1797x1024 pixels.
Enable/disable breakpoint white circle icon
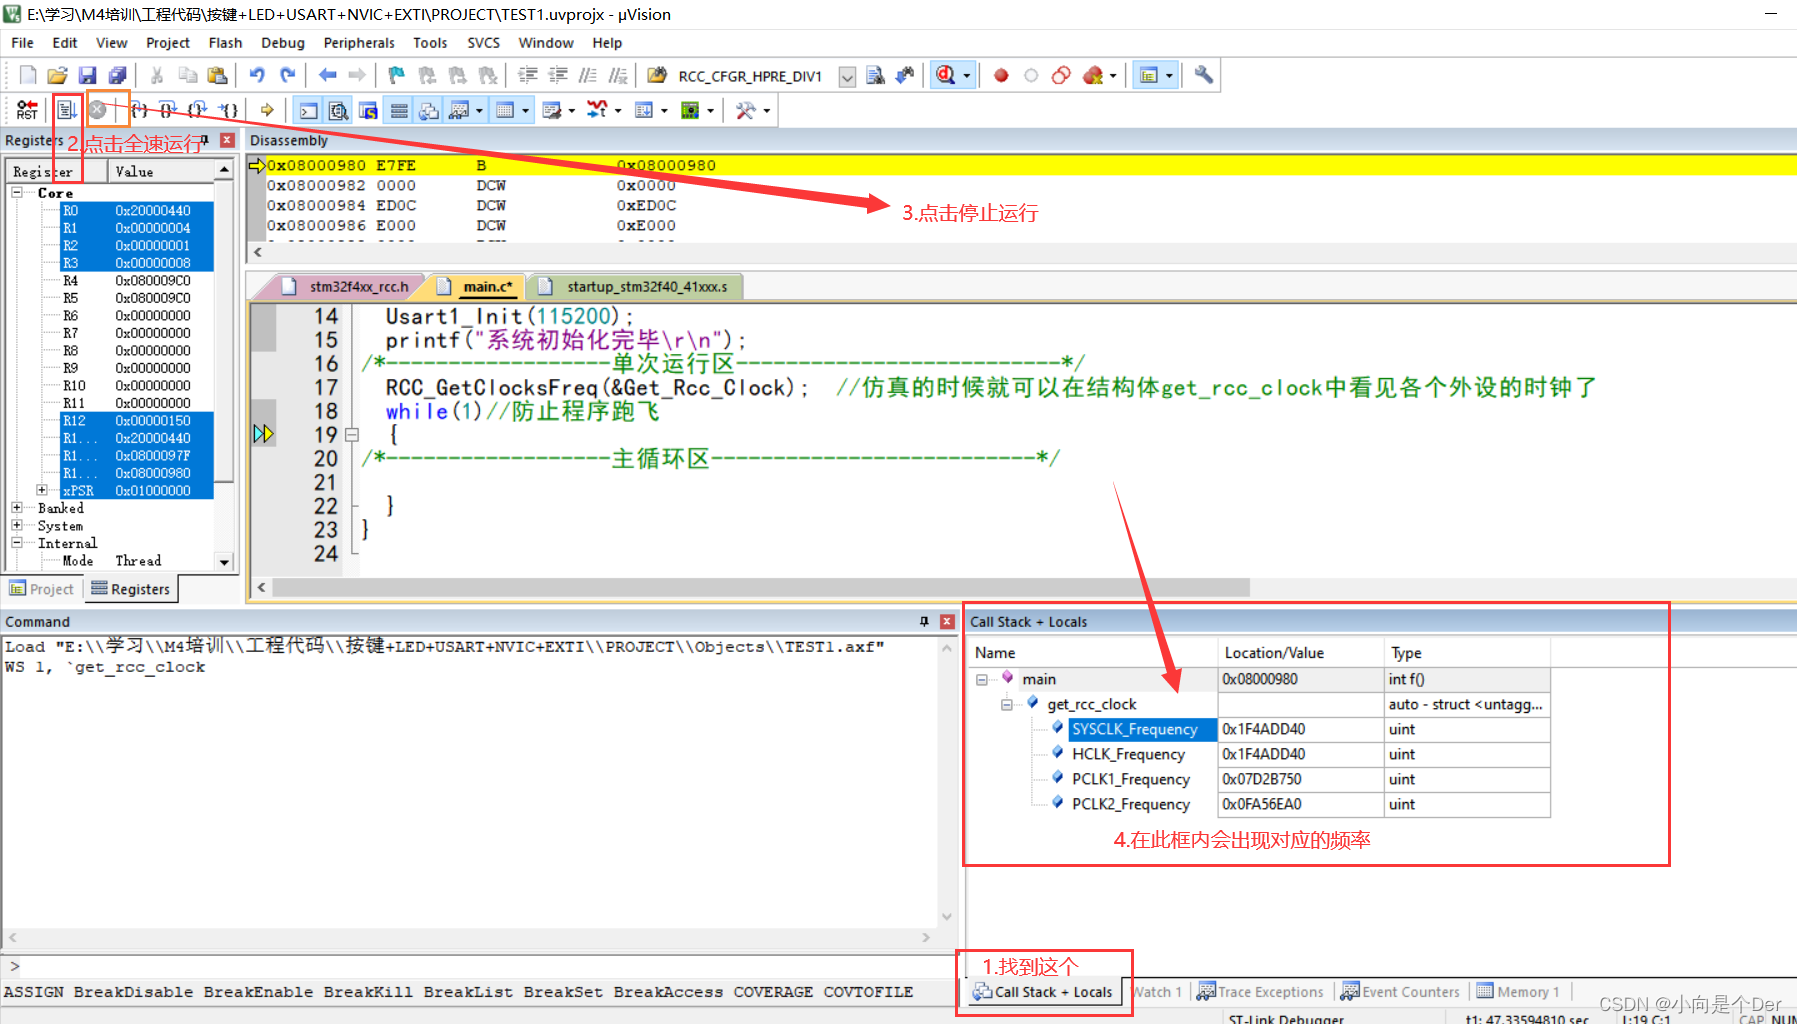[1031, 75]
